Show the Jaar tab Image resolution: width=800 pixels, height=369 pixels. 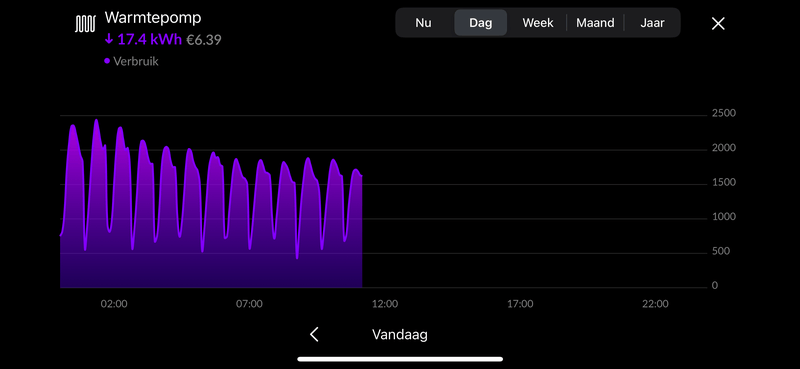pyautogui.click(x=652, y=23)
